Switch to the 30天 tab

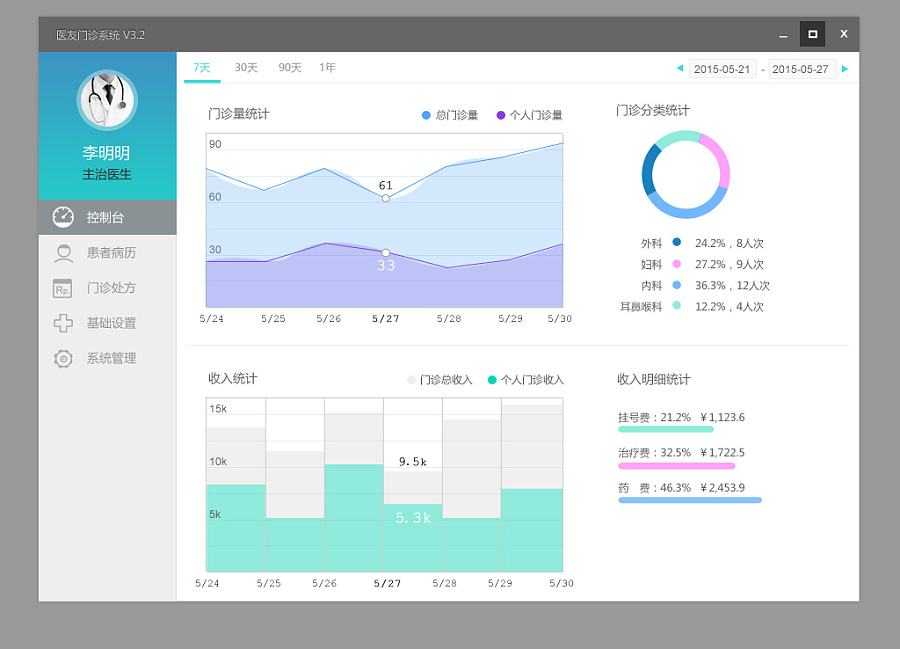pyautogui.click(x=246, y=68)
